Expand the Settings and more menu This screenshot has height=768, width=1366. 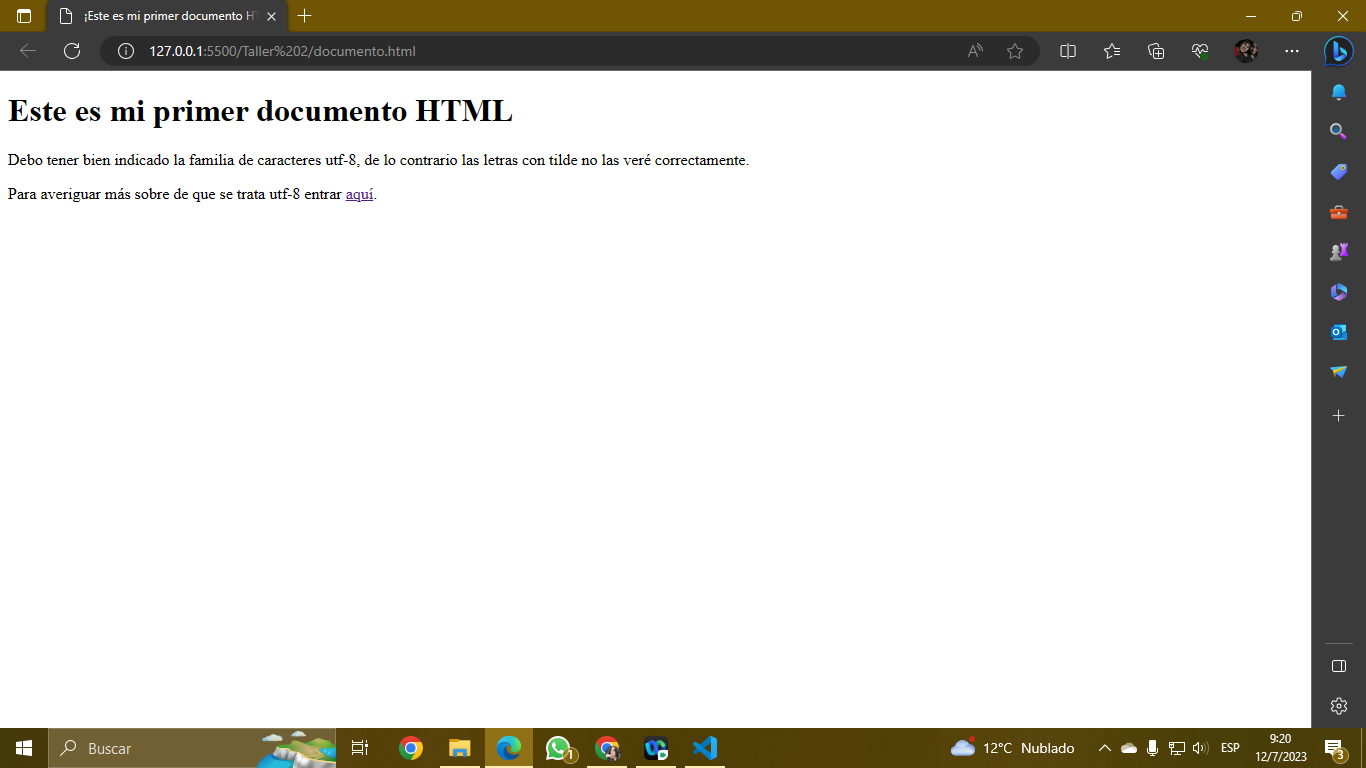[1292, 51]
